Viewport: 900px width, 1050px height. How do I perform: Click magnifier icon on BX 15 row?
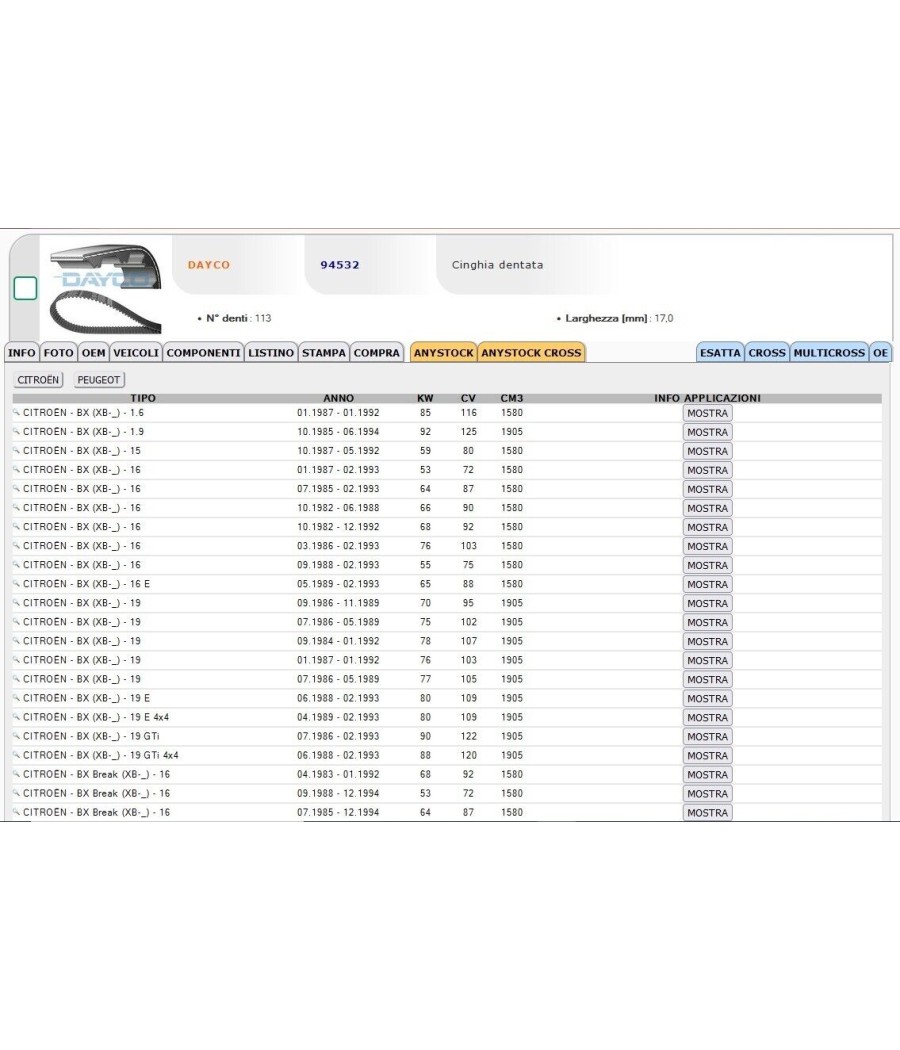[17, 451]
